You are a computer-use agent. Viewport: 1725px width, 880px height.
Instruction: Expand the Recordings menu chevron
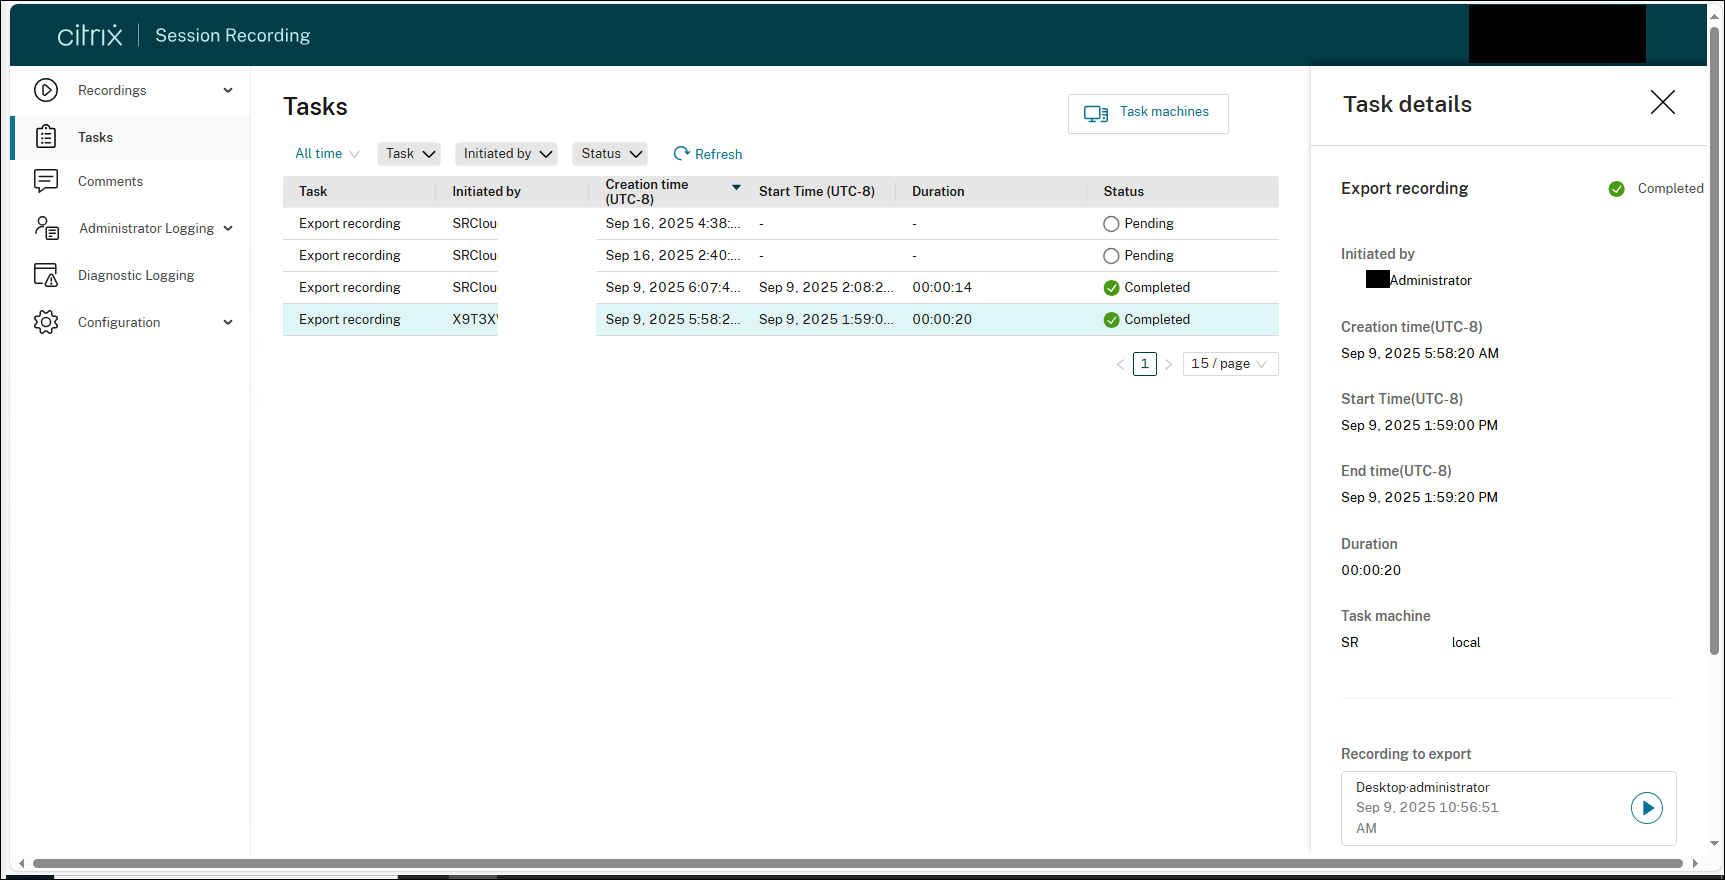click(228, 90)
